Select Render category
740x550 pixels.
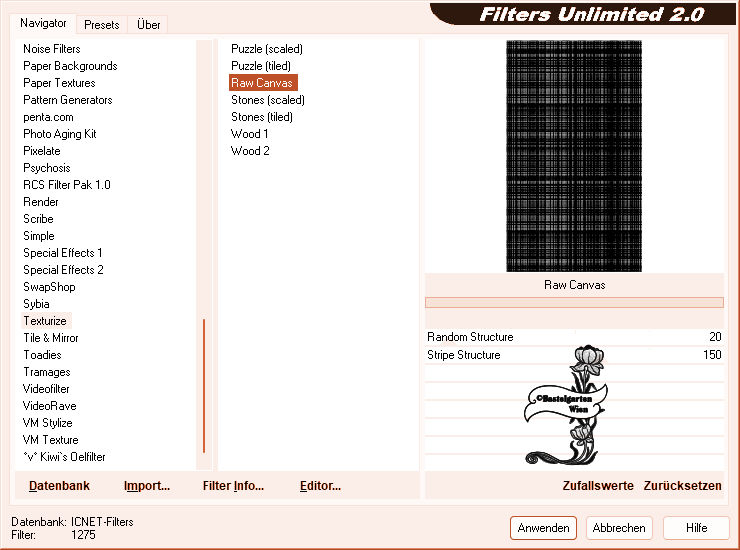coord(41,202)
